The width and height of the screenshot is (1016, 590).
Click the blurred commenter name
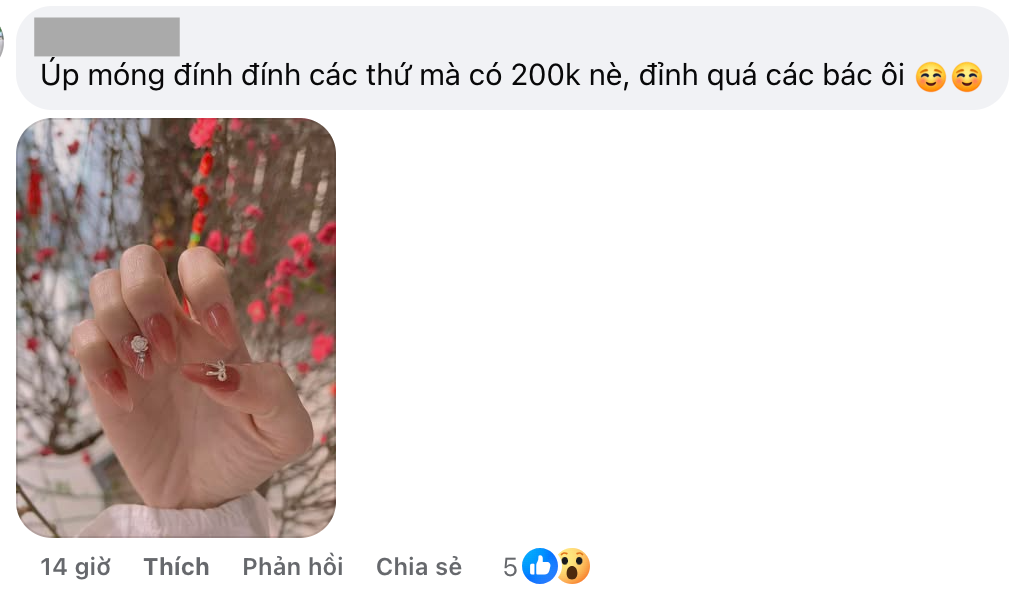pos(107,37)
